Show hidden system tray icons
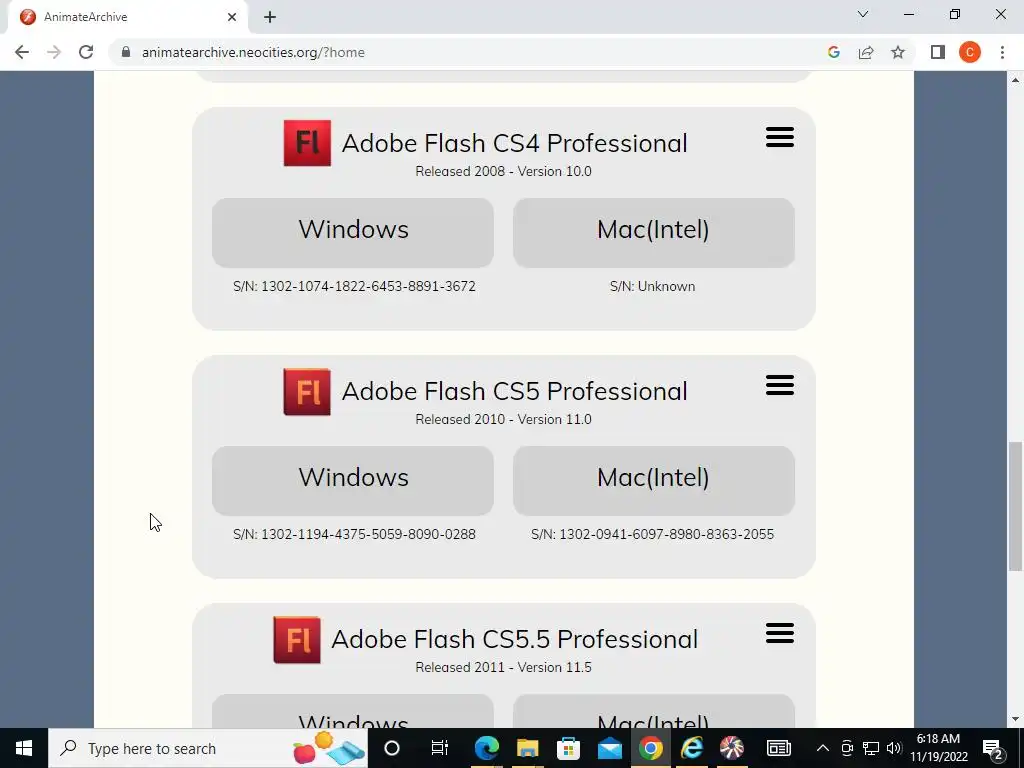1024x768 pixels. pyautogui.click(x=823, y=748)
